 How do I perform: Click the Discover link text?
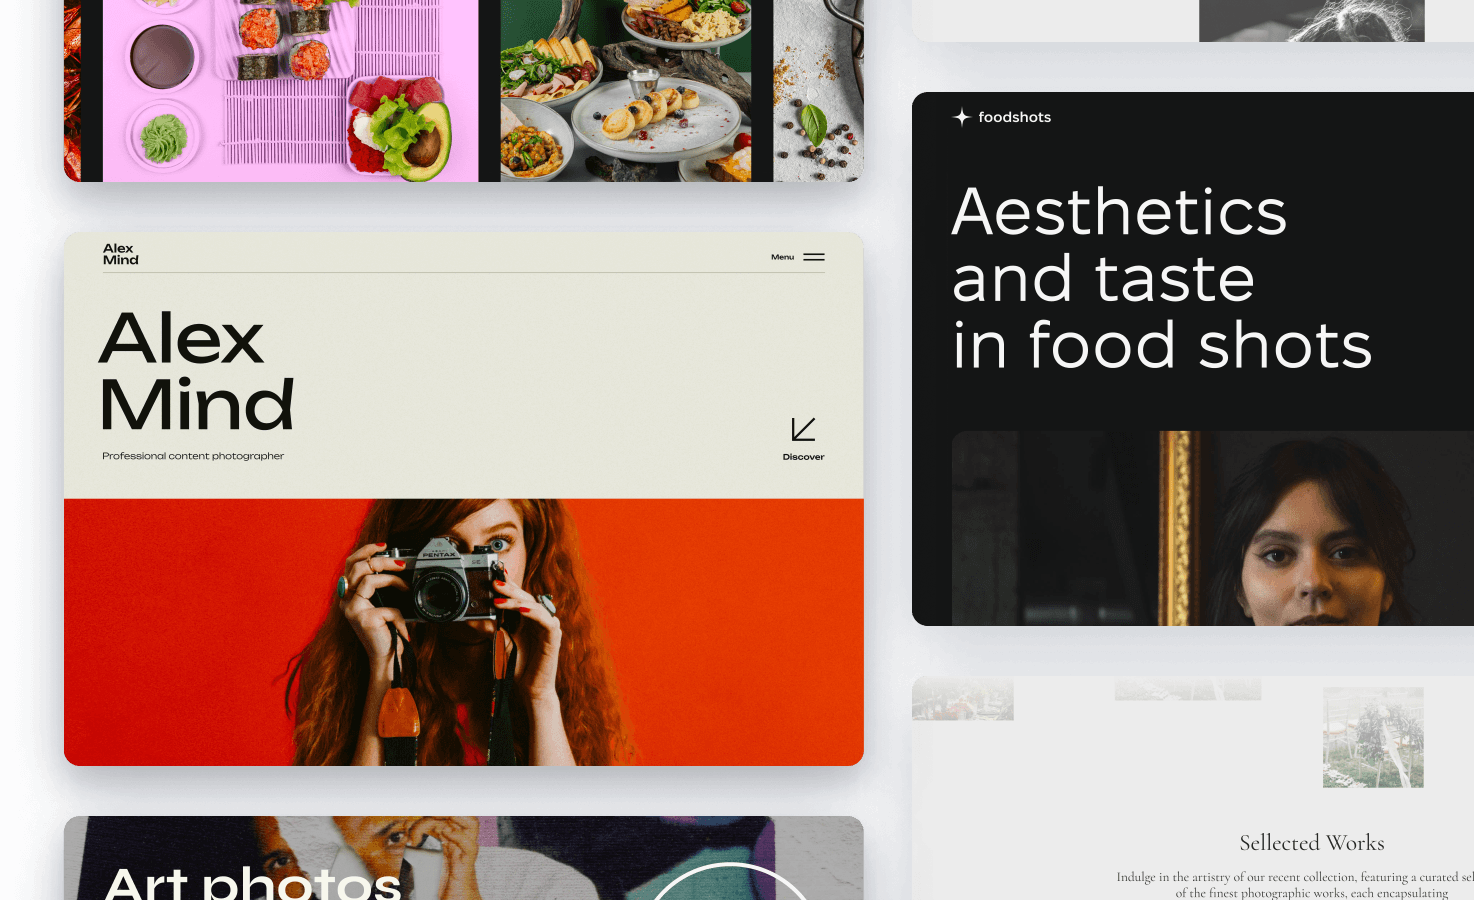803,457
